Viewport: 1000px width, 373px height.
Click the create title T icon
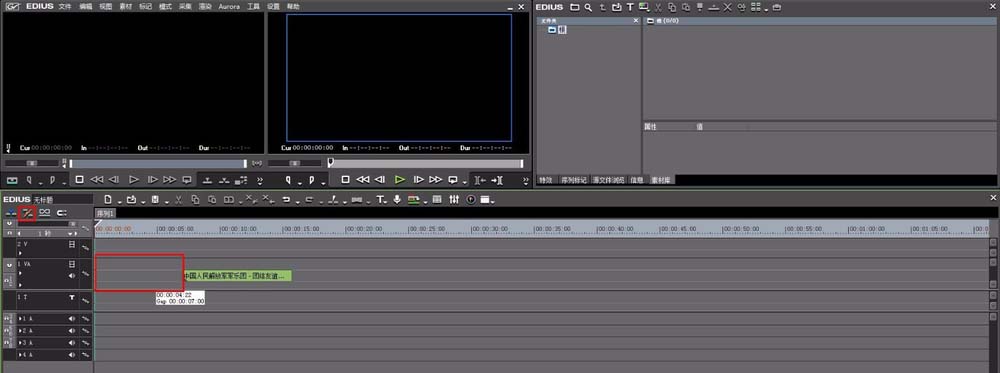[380, 200]
